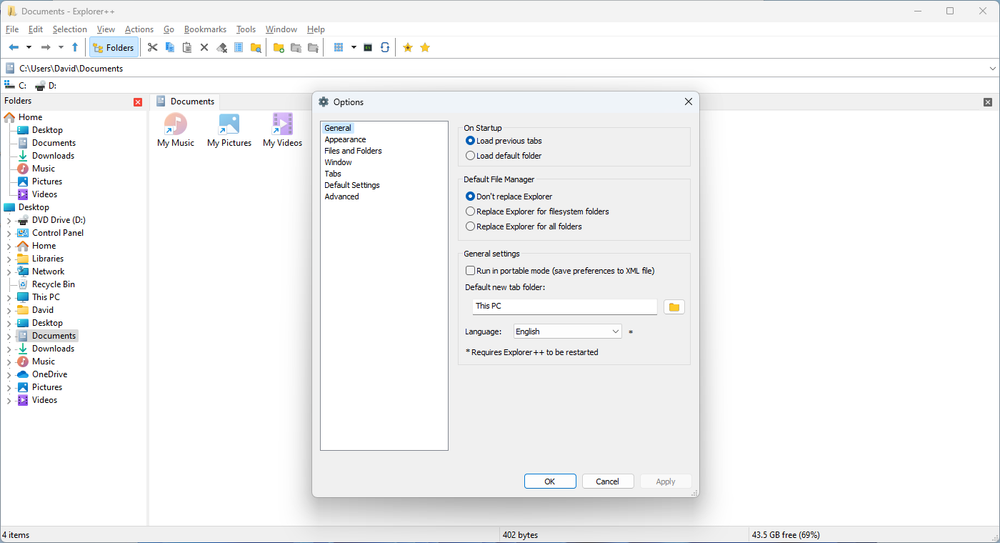The image size is (1000, 543).
Task: Click the Views grid icon
Action: coord(339,47)
